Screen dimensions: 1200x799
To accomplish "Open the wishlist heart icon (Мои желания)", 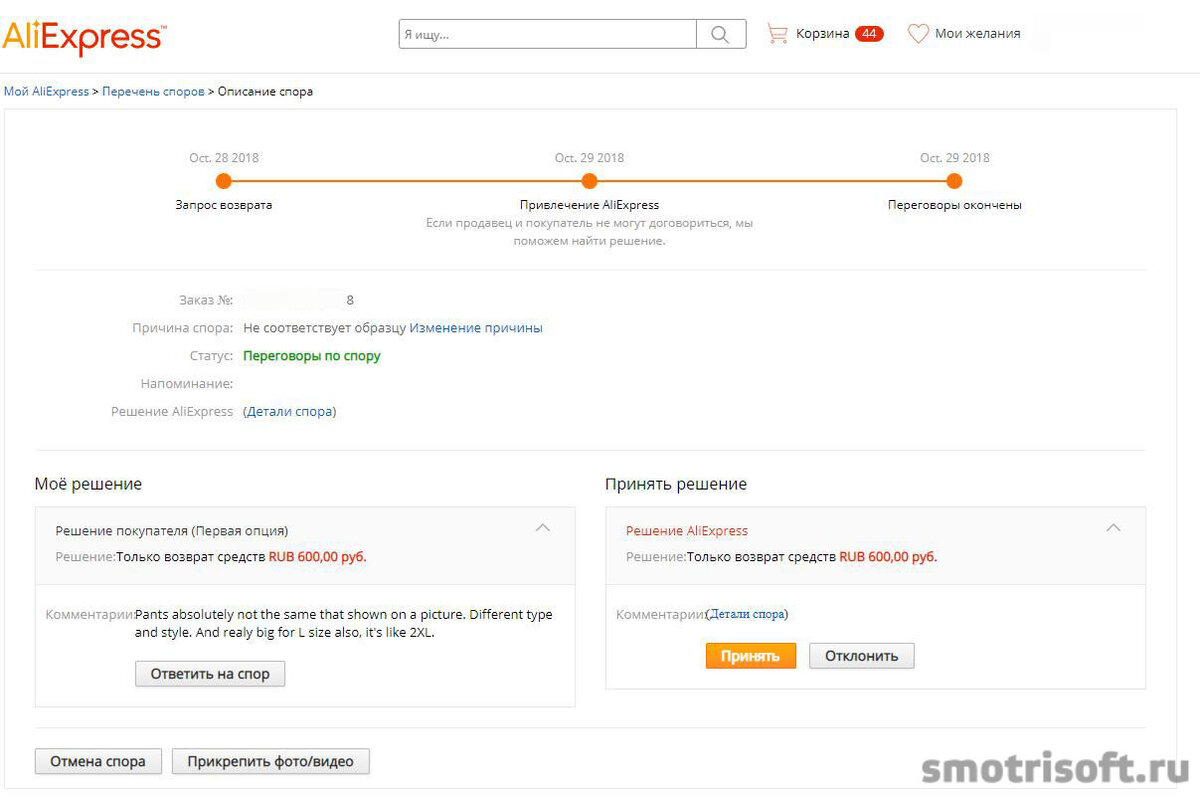I will click(x=918, y=33).
